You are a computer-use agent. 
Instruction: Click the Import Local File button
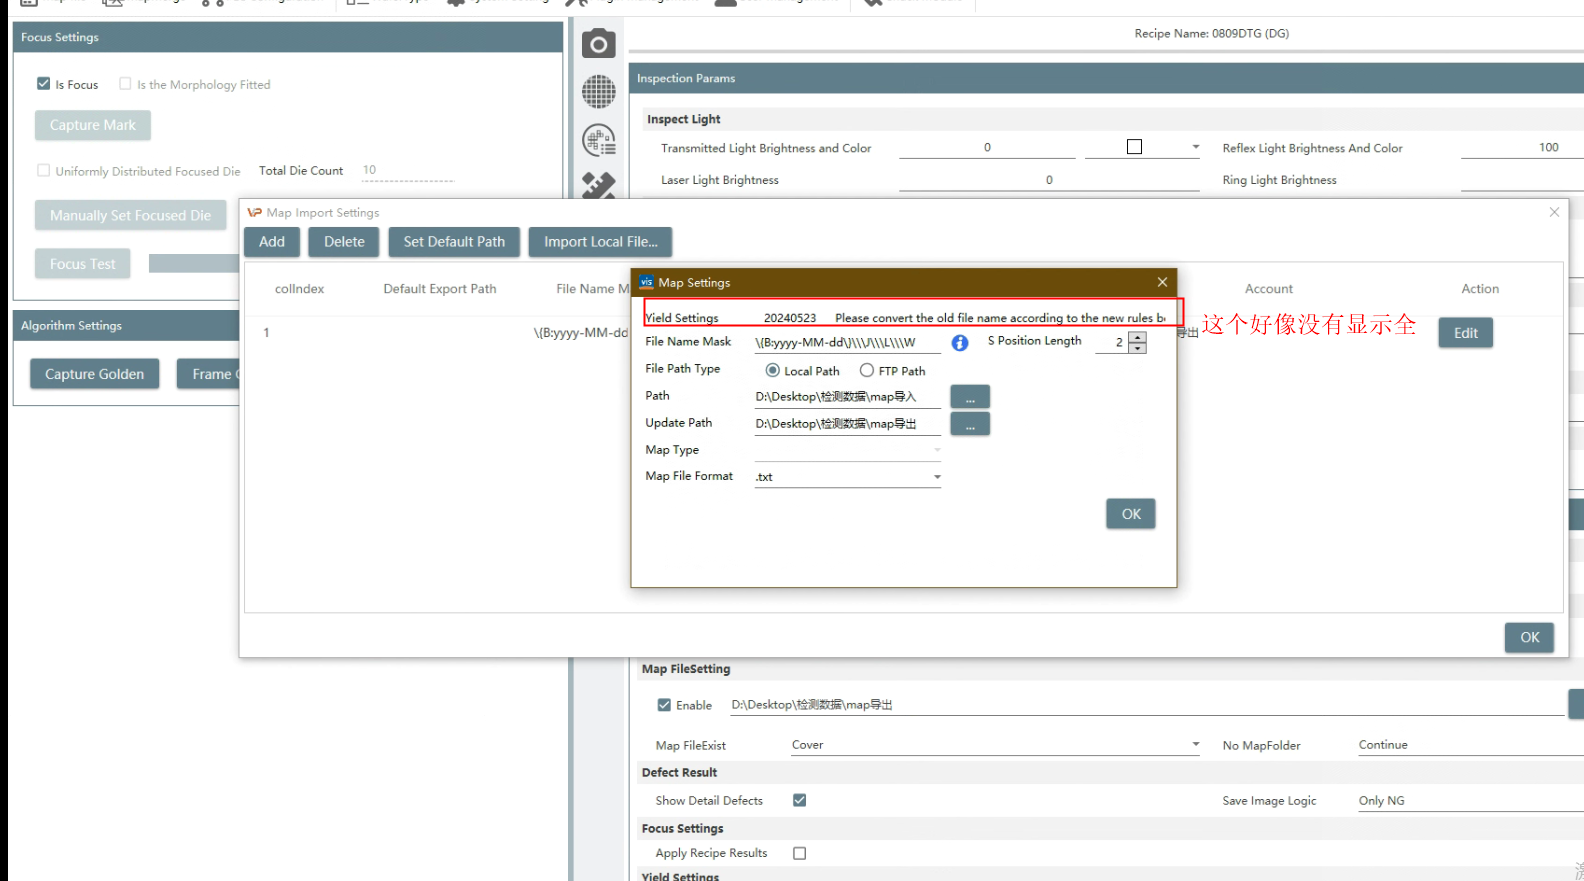600,242
